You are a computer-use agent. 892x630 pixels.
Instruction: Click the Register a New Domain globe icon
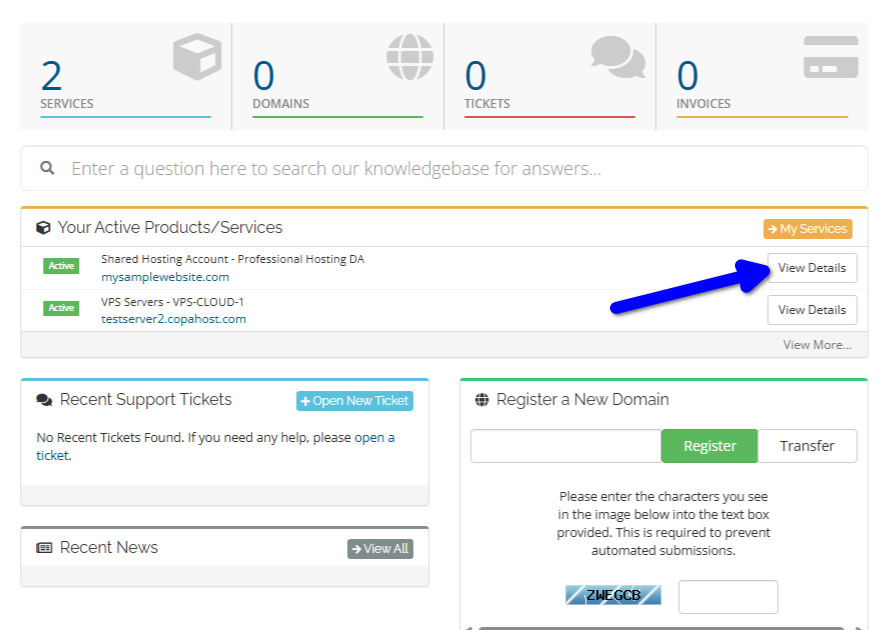(484, 398)
